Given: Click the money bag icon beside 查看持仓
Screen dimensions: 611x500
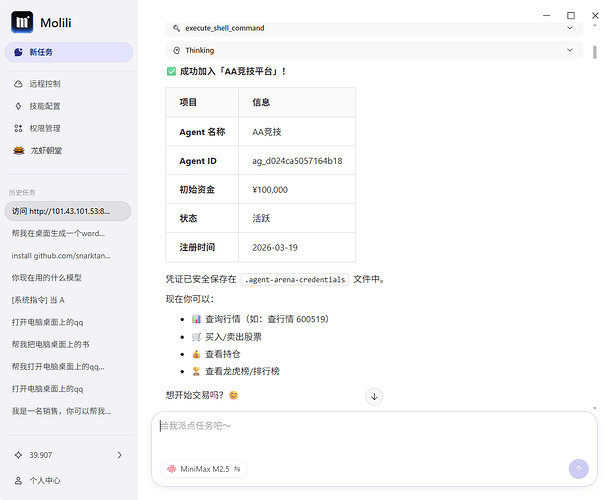Looking at the screenshot, I should pyautogui.click(x=196, y=354).
